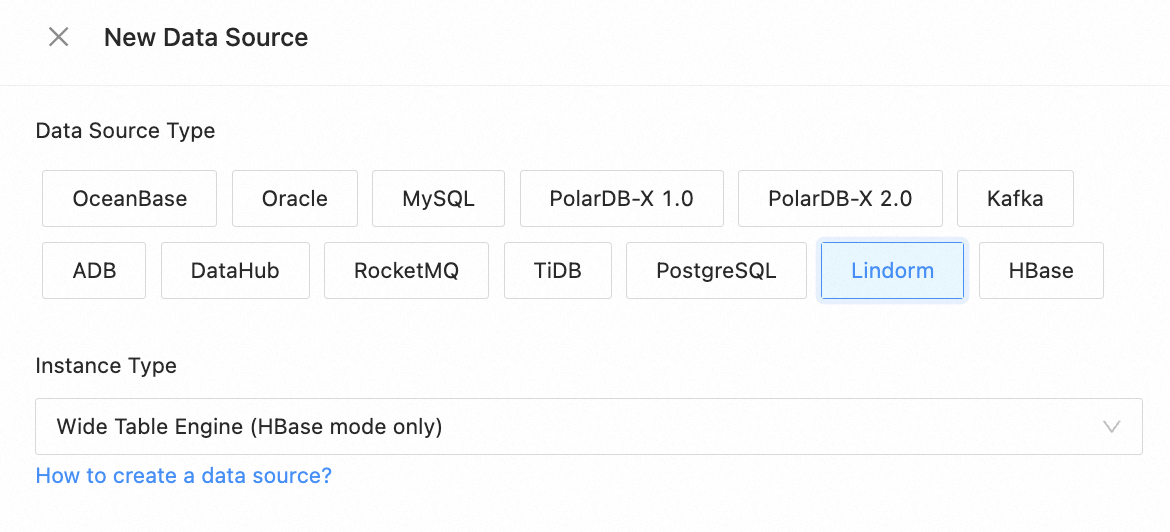Click the Instance Type chevron arrow
This screenshot has width=1170, height=532.
[1111, 427]
